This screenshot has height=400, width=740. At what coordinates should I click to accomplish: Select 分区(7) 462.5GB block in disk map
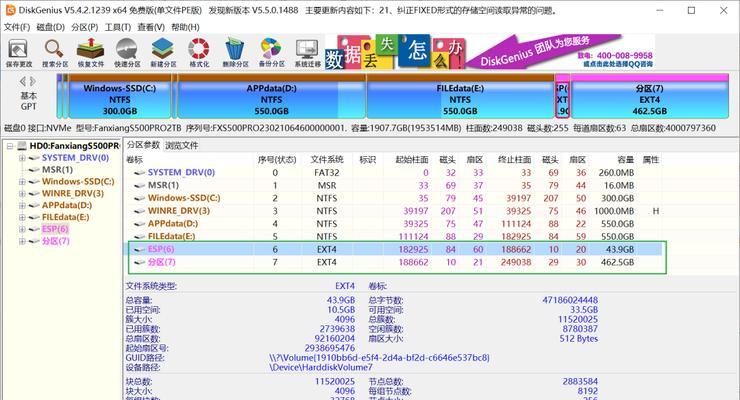click(x=649, y=96)
